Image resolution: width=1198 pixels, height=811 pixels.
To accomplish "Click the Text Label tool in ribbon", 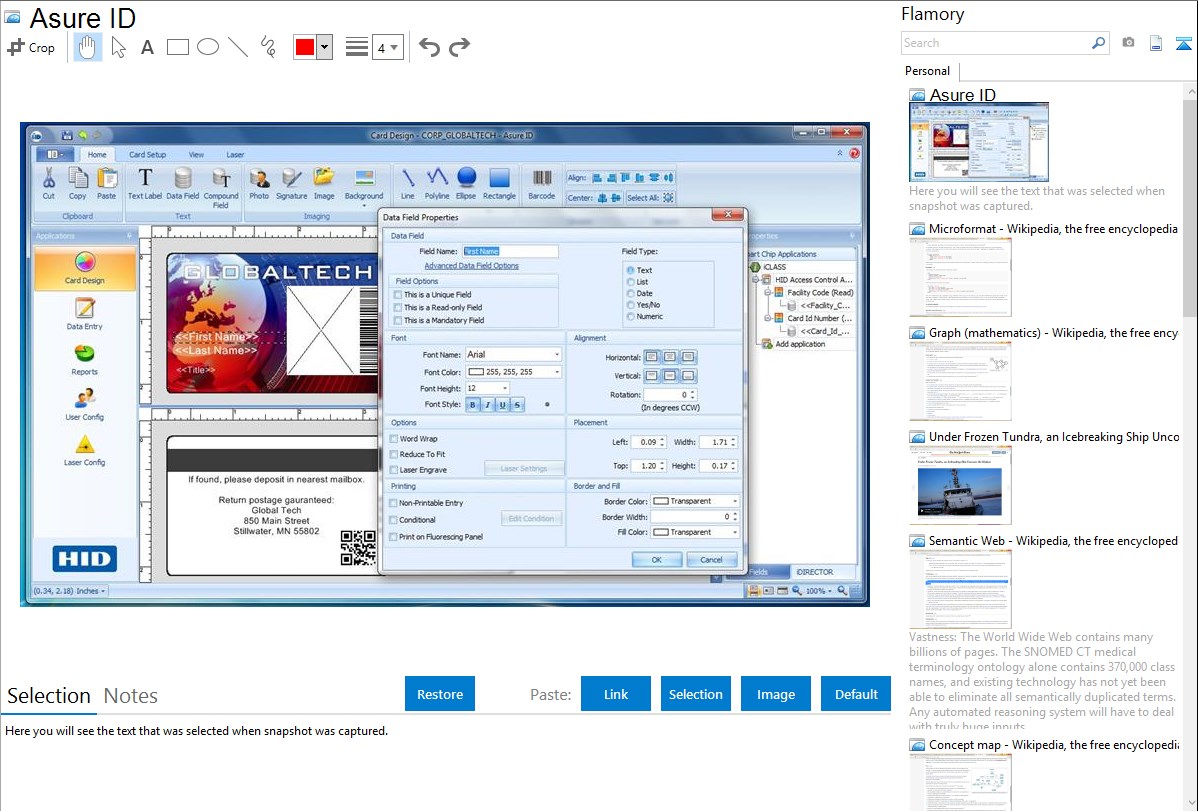I will [144, 183].
